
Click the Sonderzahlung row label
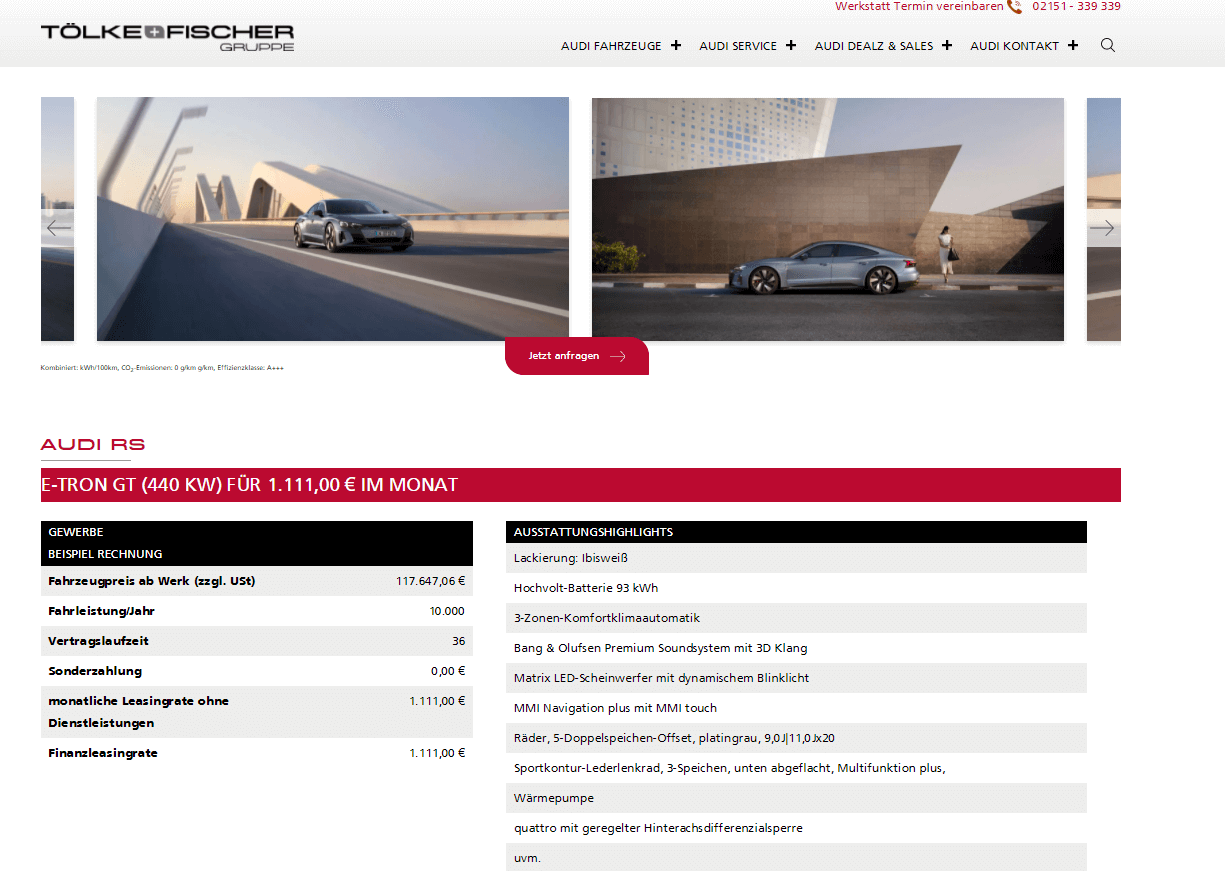click(x=95, y=671)
